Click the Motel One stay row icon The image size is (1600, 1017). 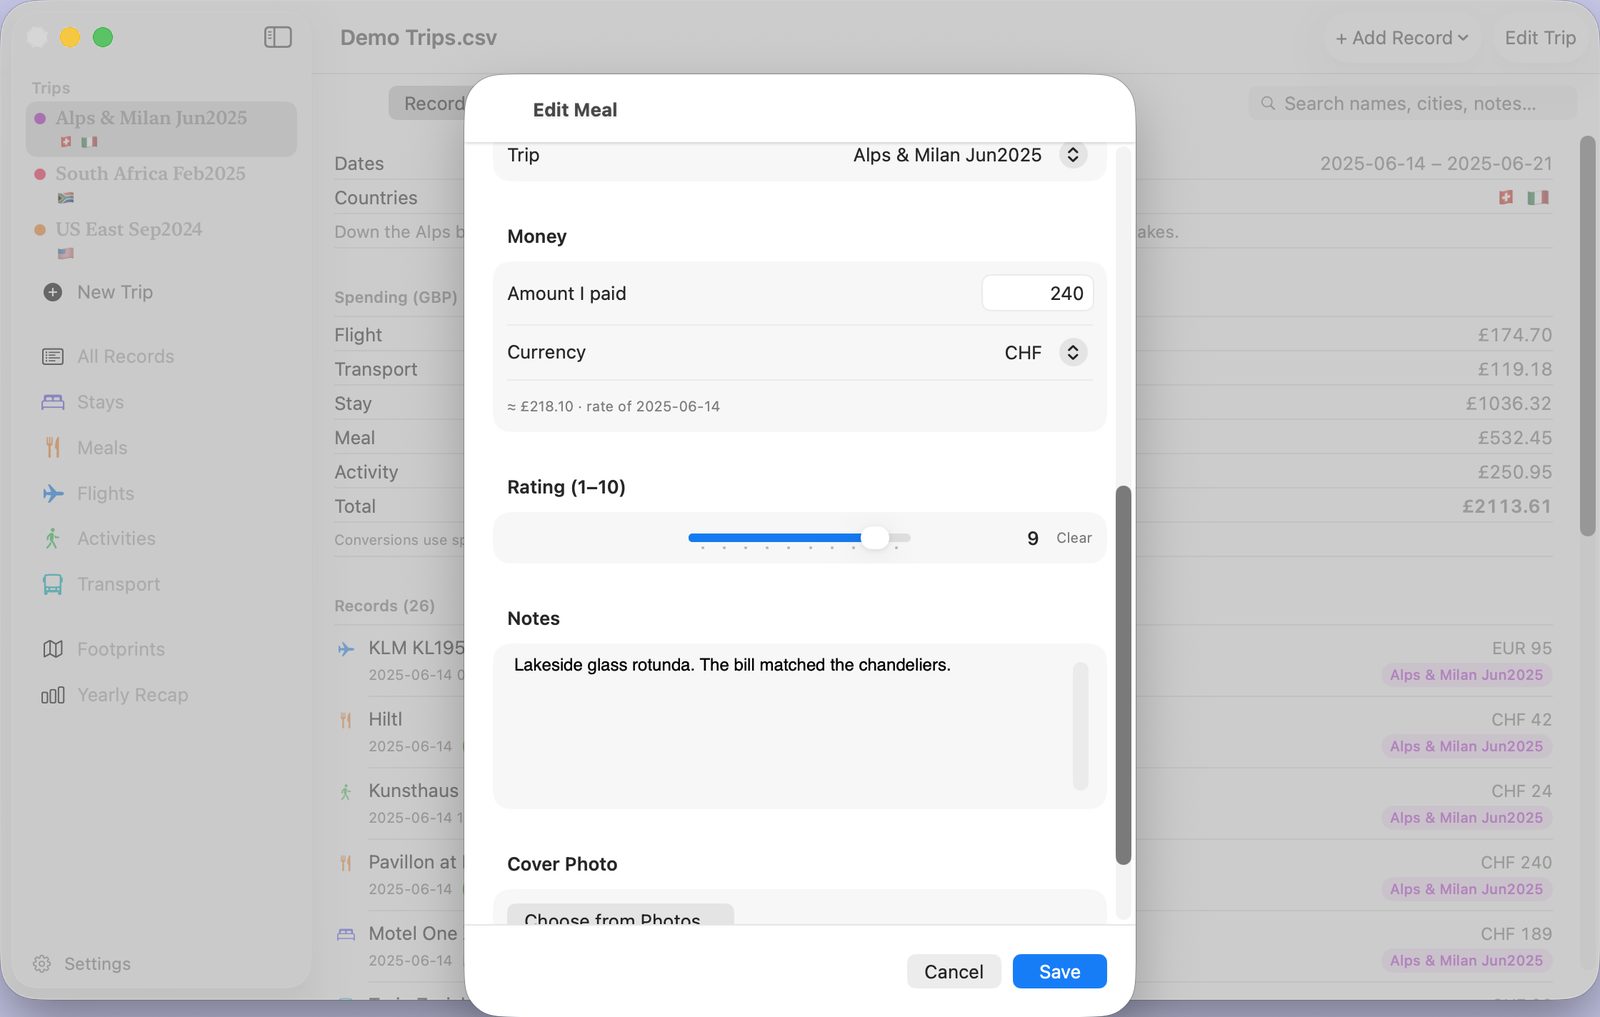[346, 934]
